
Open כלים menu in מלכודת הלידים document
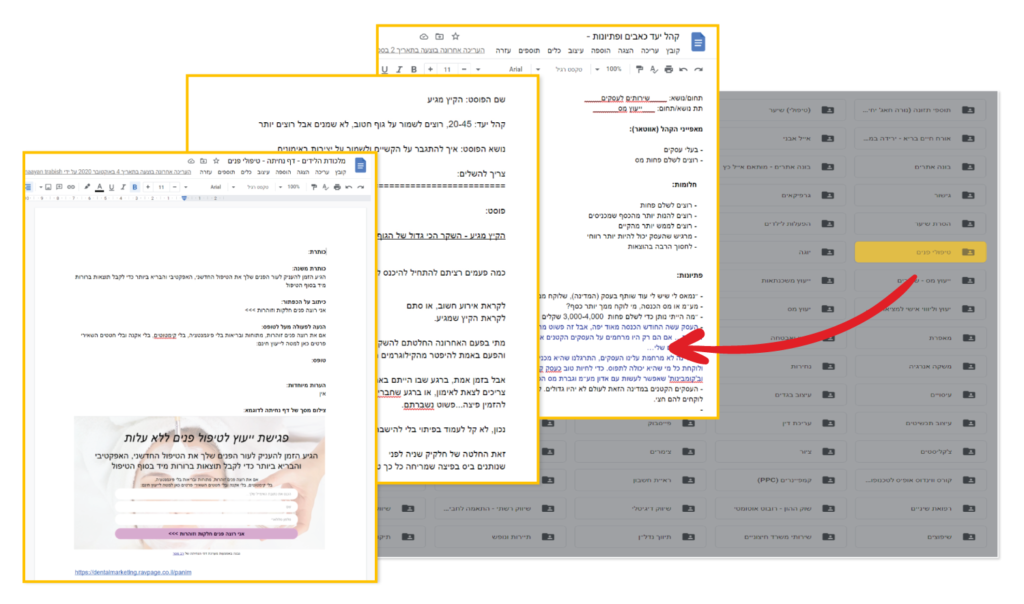[246, 172]
